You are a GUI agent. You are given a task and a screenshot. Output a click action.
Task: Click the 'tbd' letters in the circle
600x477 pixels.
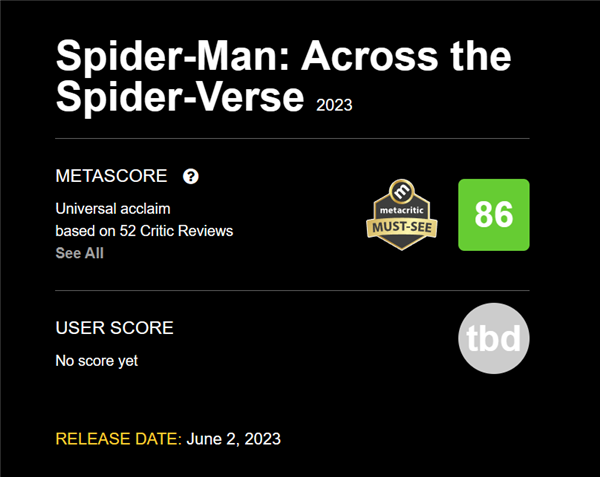pyautogui.click(x=494, y=338)
